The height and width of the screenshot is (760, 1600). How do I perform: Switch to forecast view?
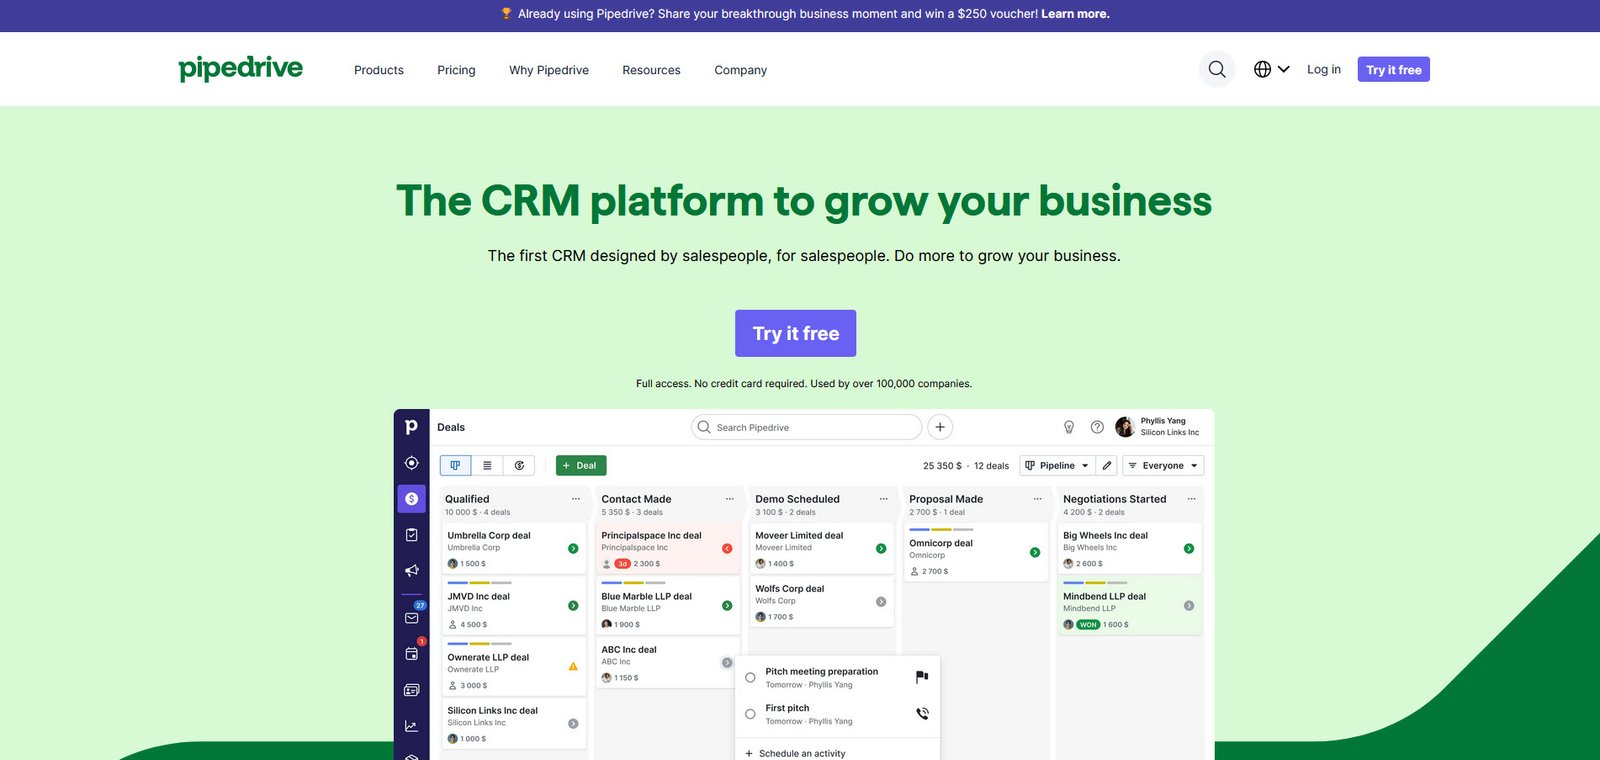coord(519,465)
